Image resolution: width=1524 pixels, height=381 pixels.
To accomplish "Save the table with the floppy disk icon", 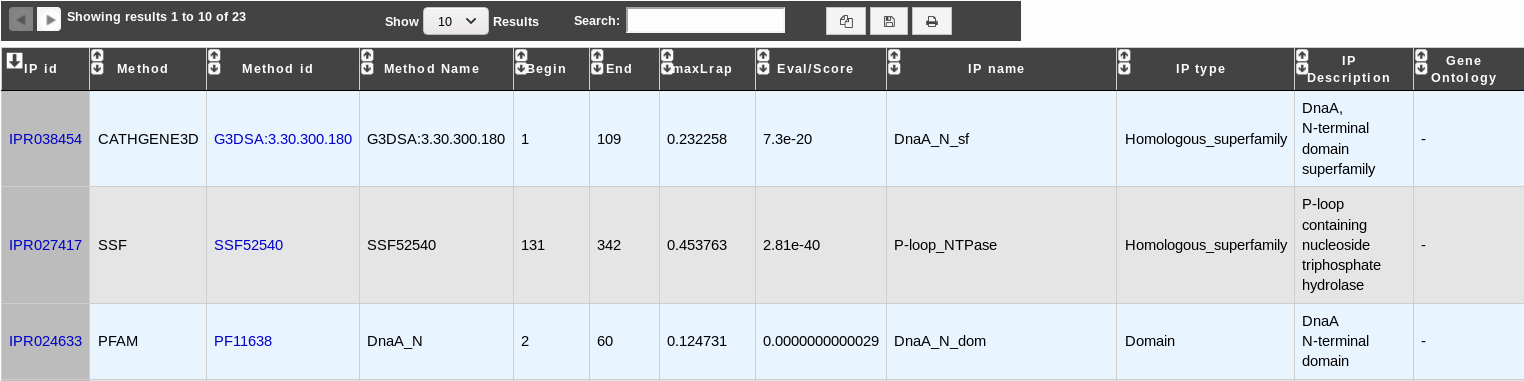I will (889, 21).
